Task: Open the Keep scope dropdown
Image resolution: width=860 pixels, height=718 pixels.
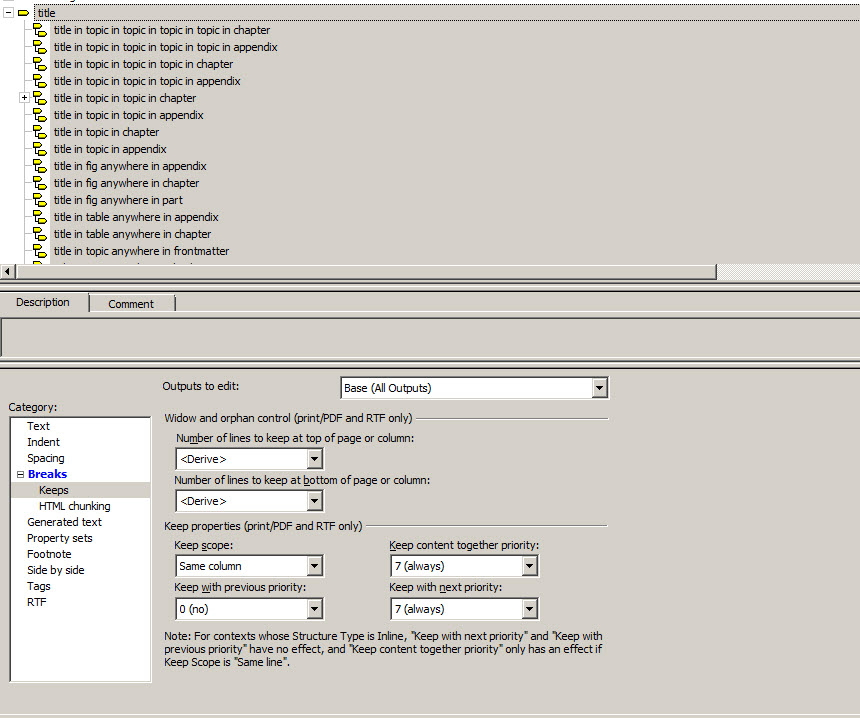Action: pyautogui.click(x=314, y=566)
